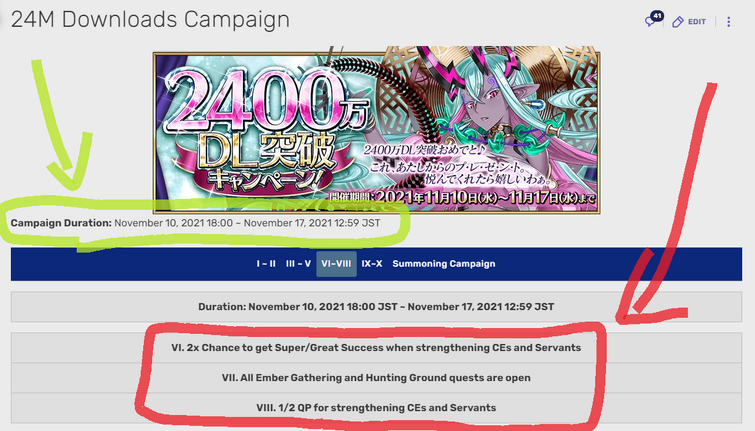Screen dimensions: 755x431
Task: Click the 24M Downloads Campaign page title
Action: (150, 20)
